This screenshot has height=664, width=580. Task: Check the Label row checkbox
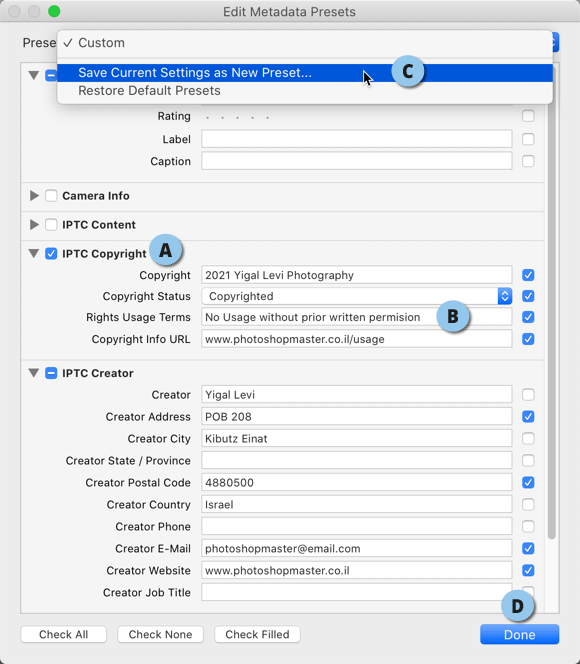pyautogui.click(x=528, y=139)
